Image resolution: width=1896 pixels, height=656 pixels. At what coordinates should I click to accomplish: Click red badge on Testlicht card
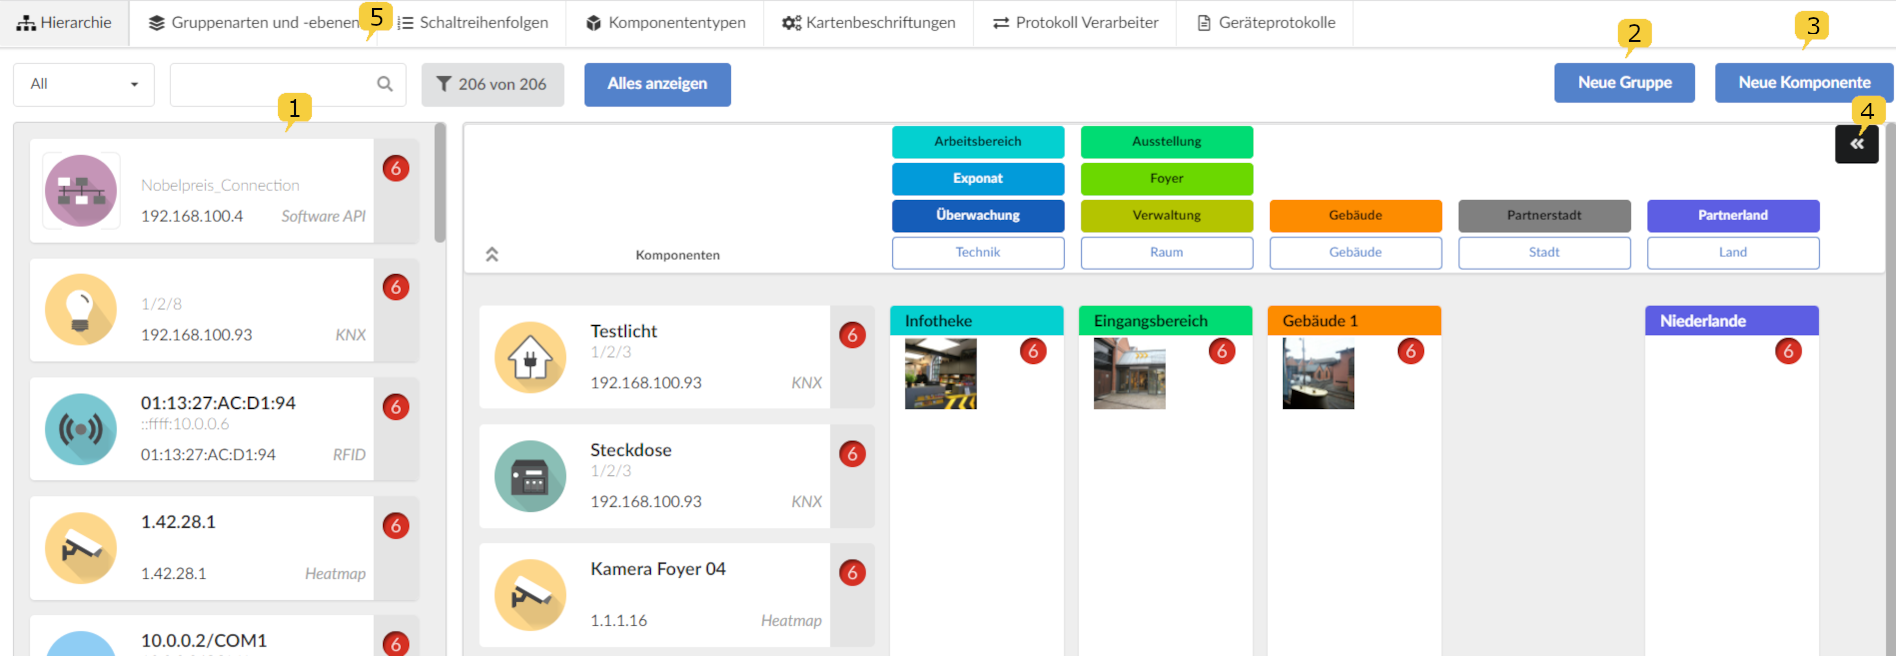pos(852,335)
